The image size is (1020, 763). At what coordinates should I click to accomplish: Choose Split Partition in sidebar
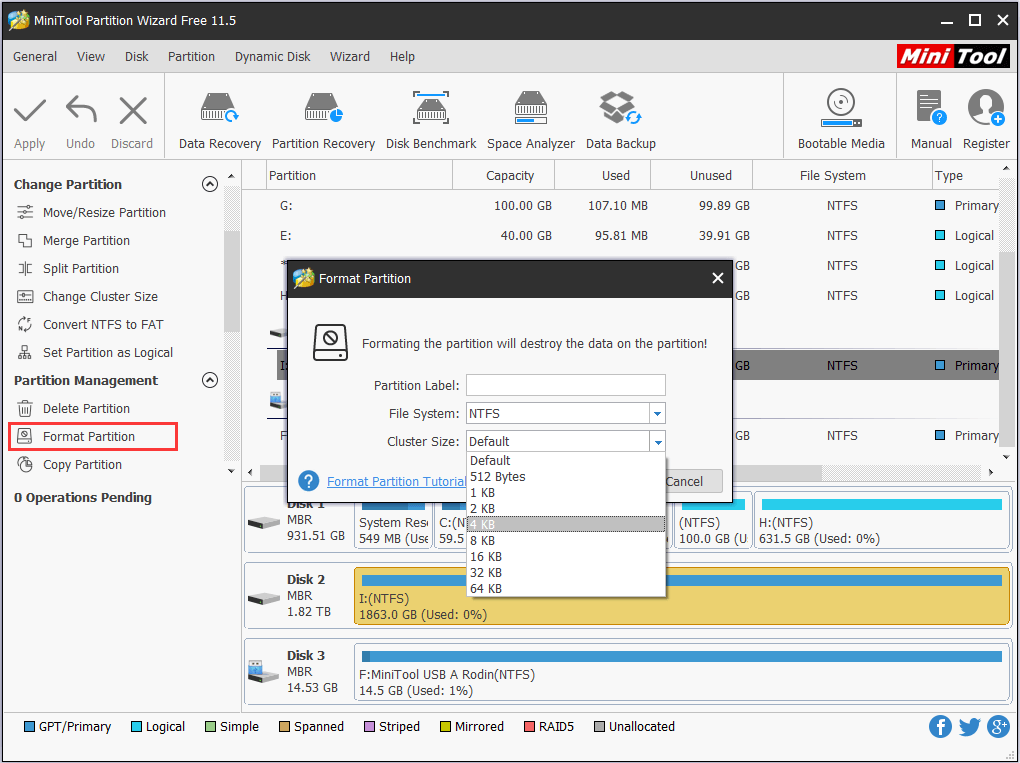point(68,269)
